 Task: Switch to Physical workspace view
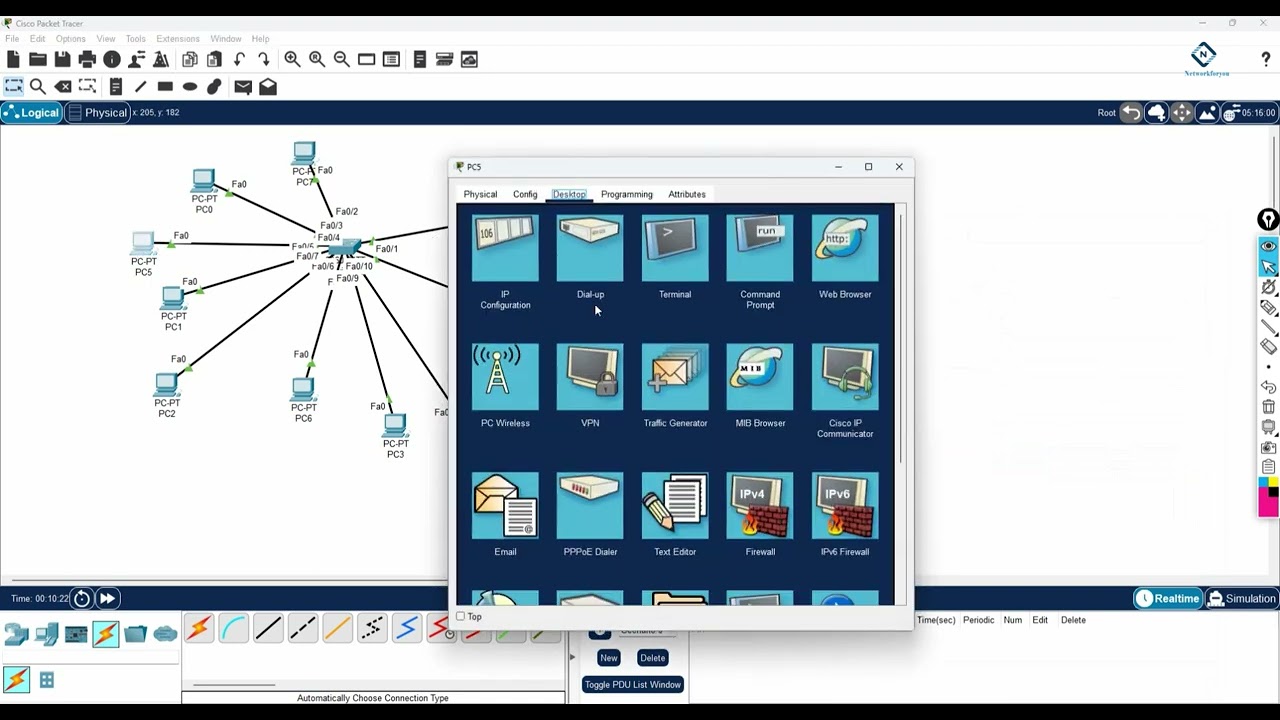pos(98,113)
